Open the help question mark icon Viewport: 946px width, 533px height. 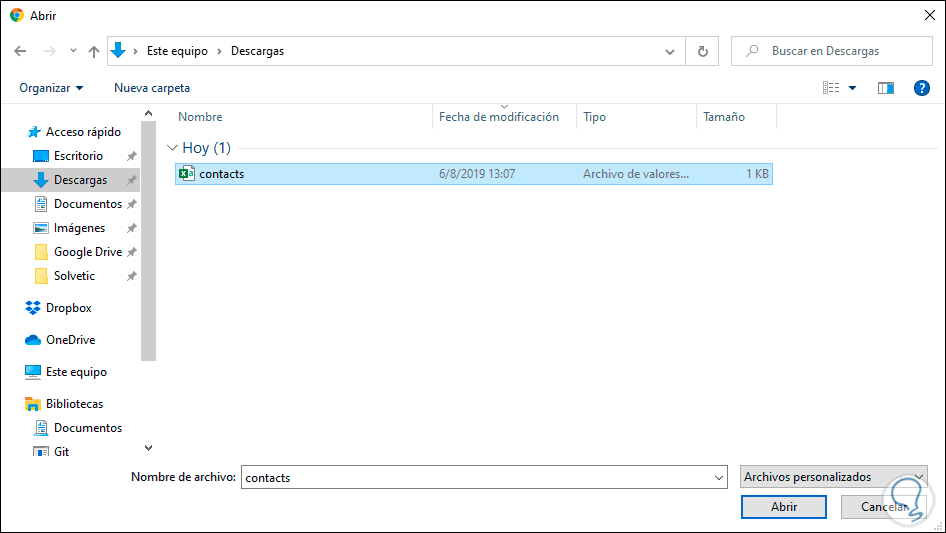922,88
